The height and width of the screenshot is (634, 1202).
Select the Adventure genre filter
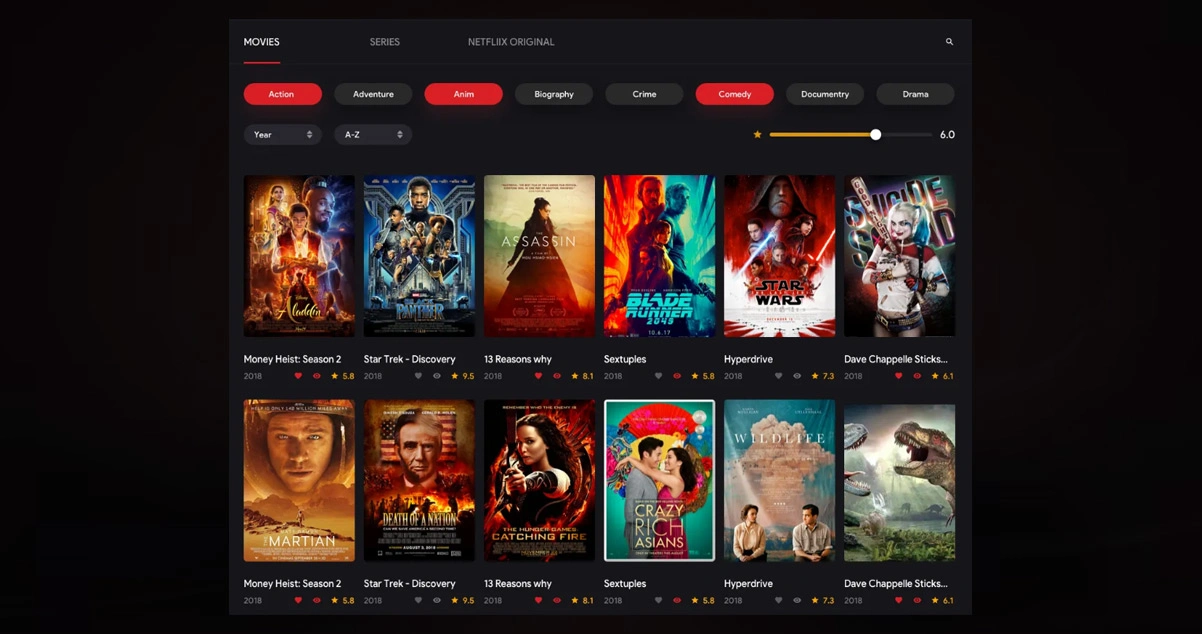[373, 94]
